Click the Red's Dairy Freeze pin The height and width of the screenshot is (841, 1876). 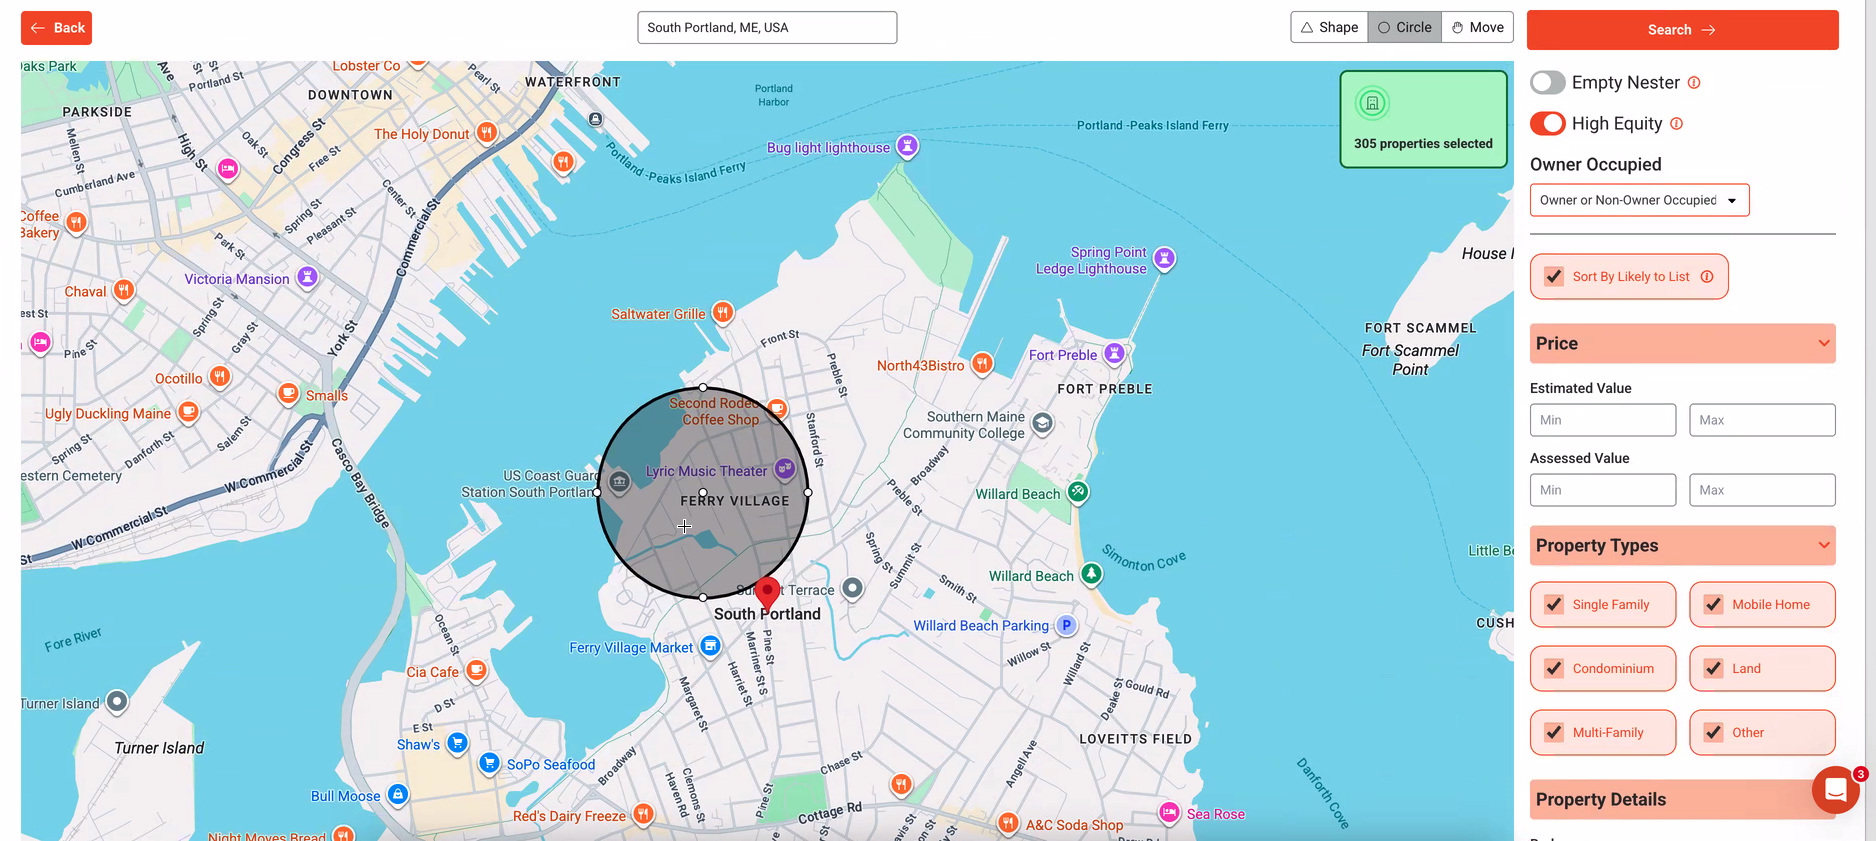pos(643,814)
